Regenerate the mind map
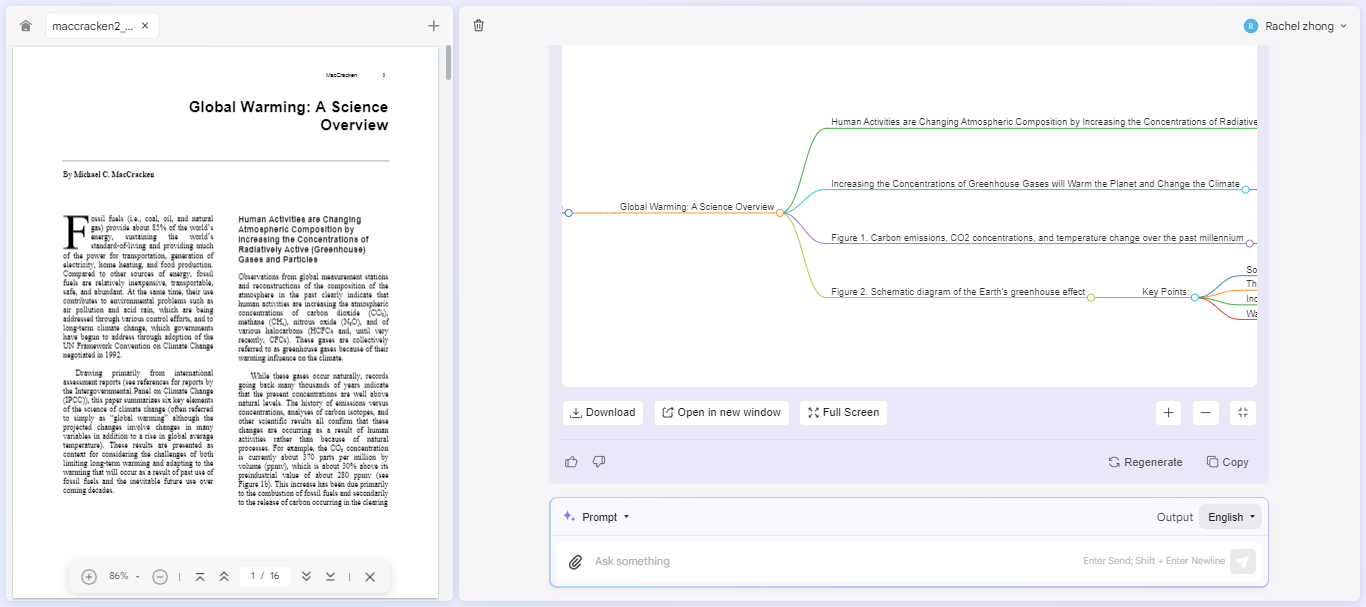Image resolution: width=1366 pixels, height=607 pixels. coord(1144,461)
